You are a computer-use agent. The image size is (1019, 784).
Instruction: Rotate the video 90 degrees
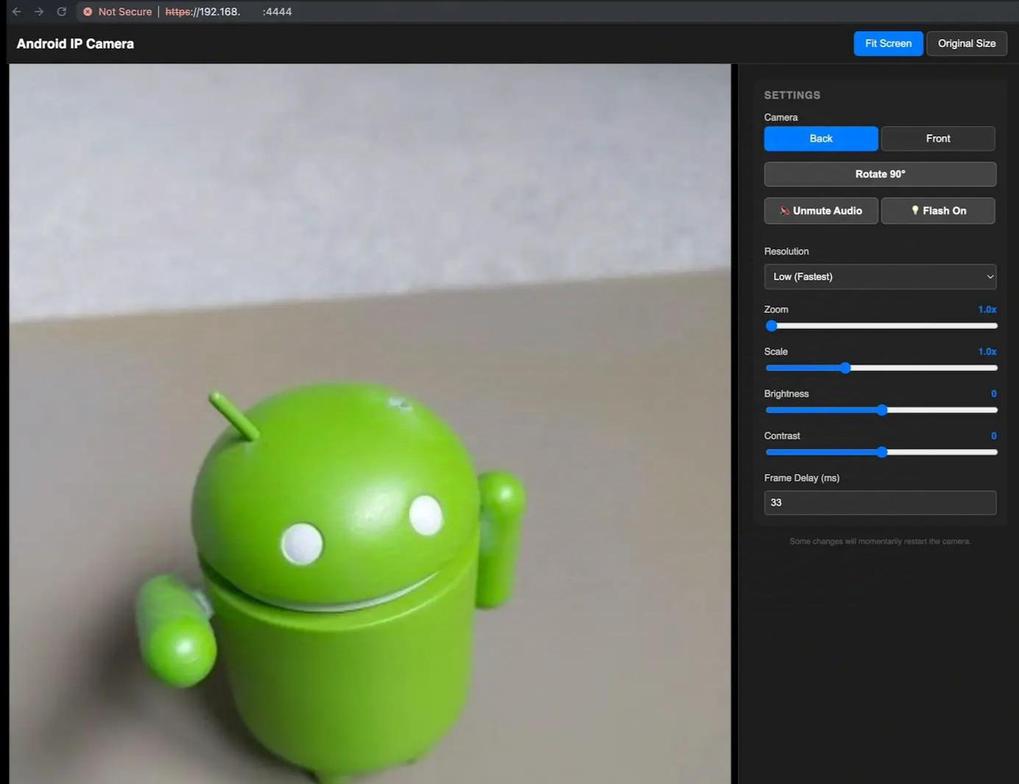coord(880,174)
